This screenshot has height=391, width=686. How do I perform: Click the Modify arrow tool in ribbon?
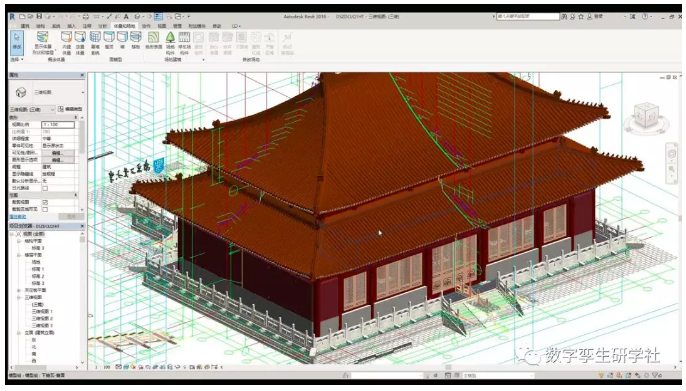coord(17,42)
